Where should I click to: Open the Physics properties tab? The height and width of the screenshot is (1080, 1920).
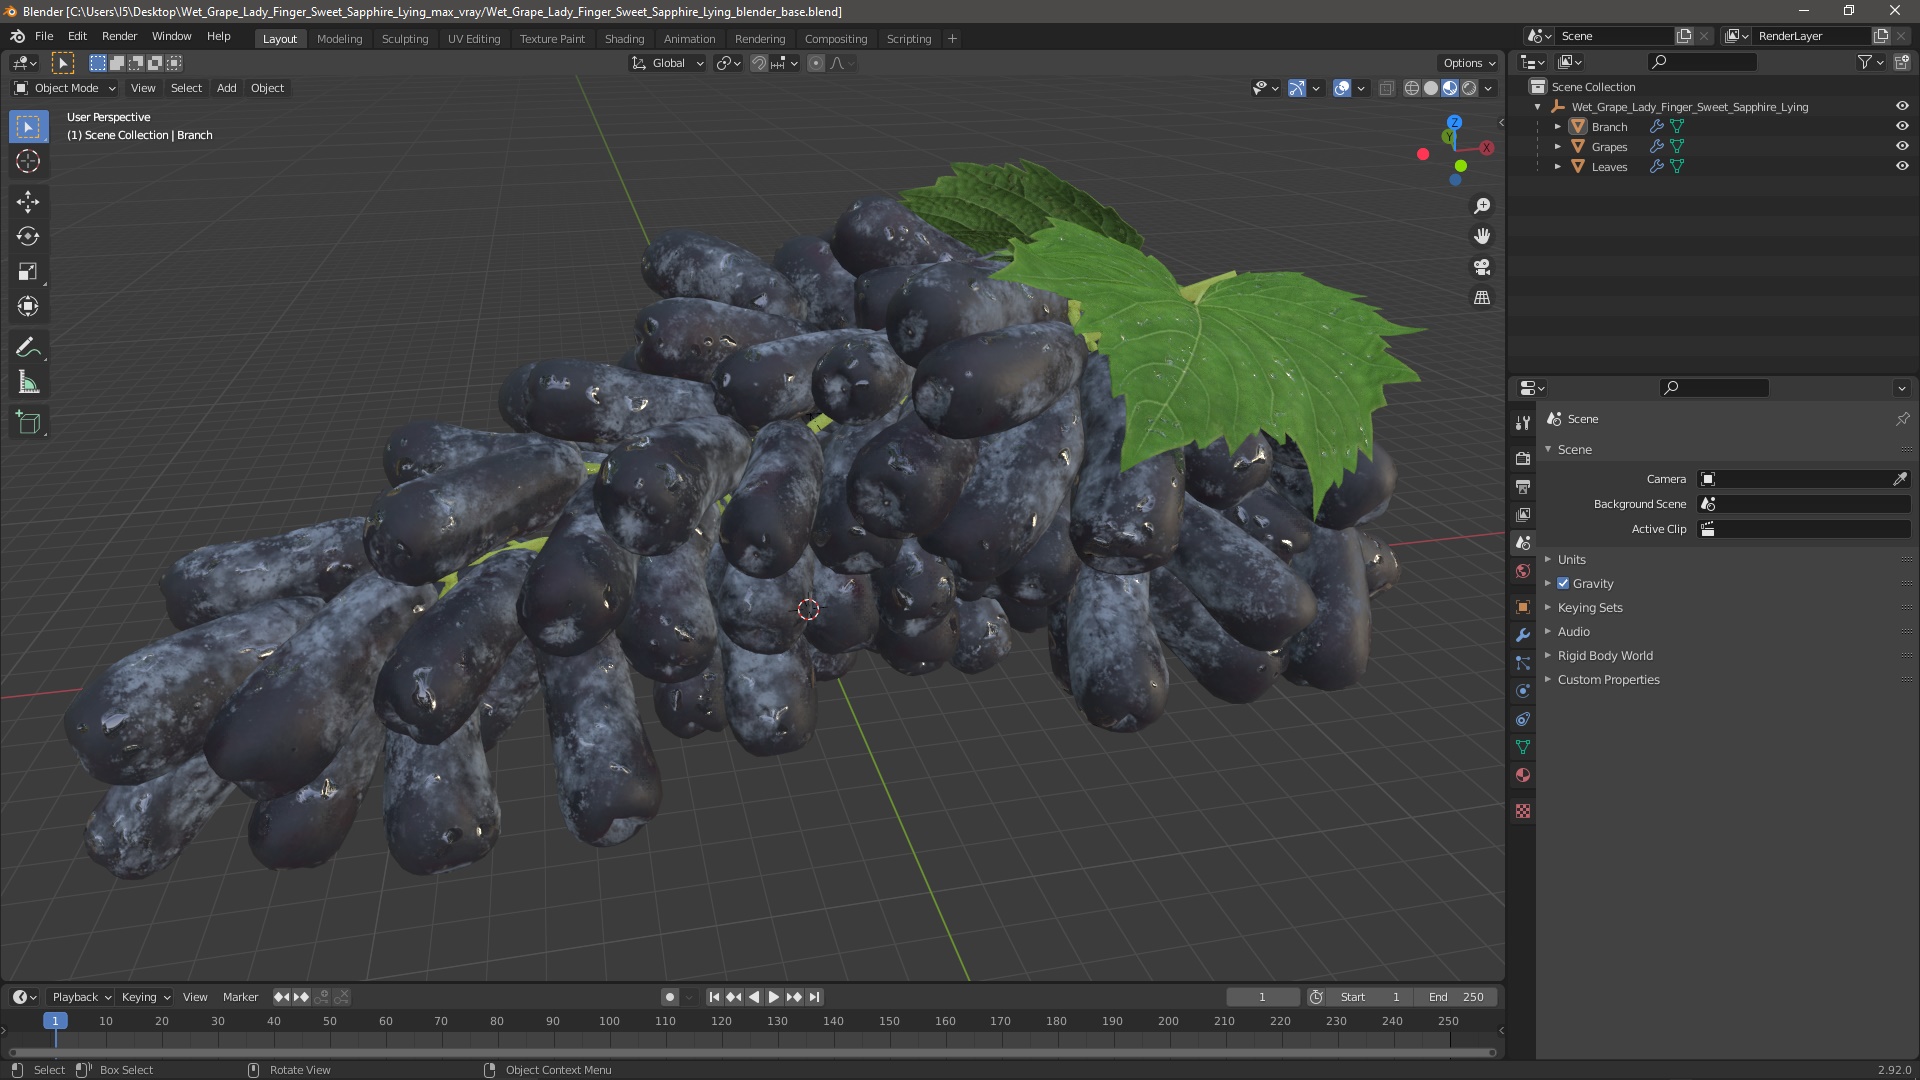coord(1523,691)
